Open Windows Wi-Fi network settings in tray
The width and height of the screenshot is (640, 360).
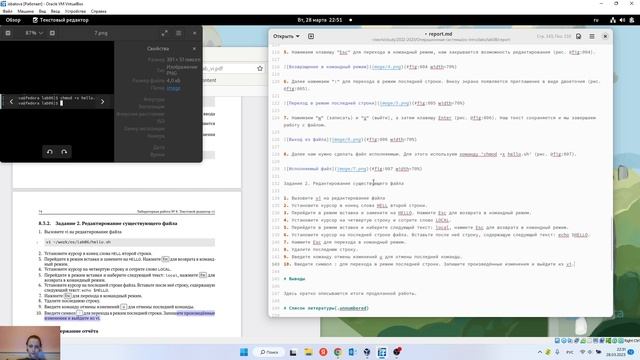point(582,352)
